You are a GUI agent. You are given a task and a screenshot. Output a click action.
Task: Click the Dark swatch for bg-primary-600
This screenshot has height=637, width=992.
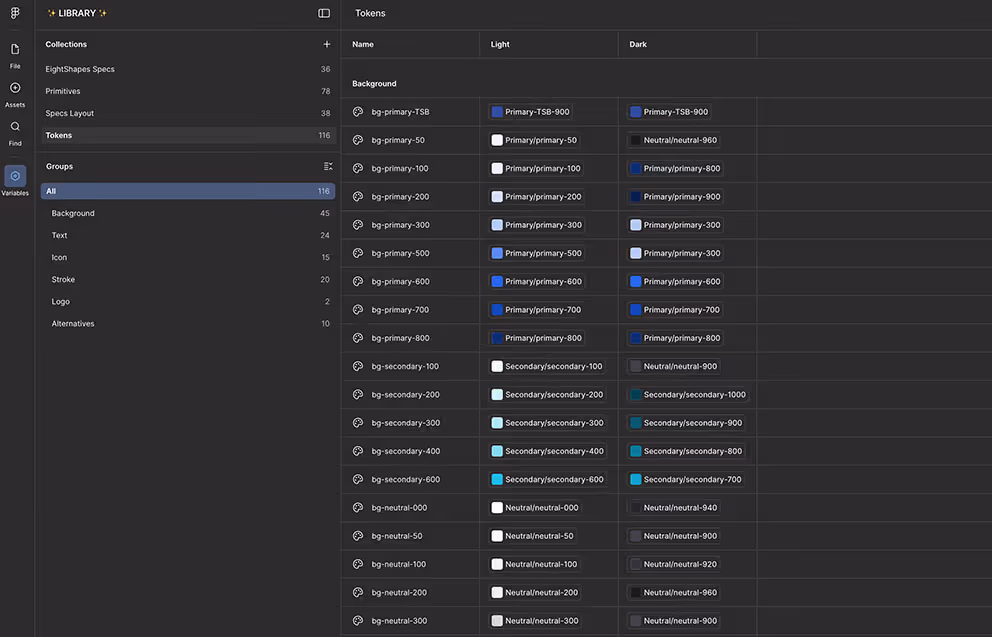click(636, 281)
